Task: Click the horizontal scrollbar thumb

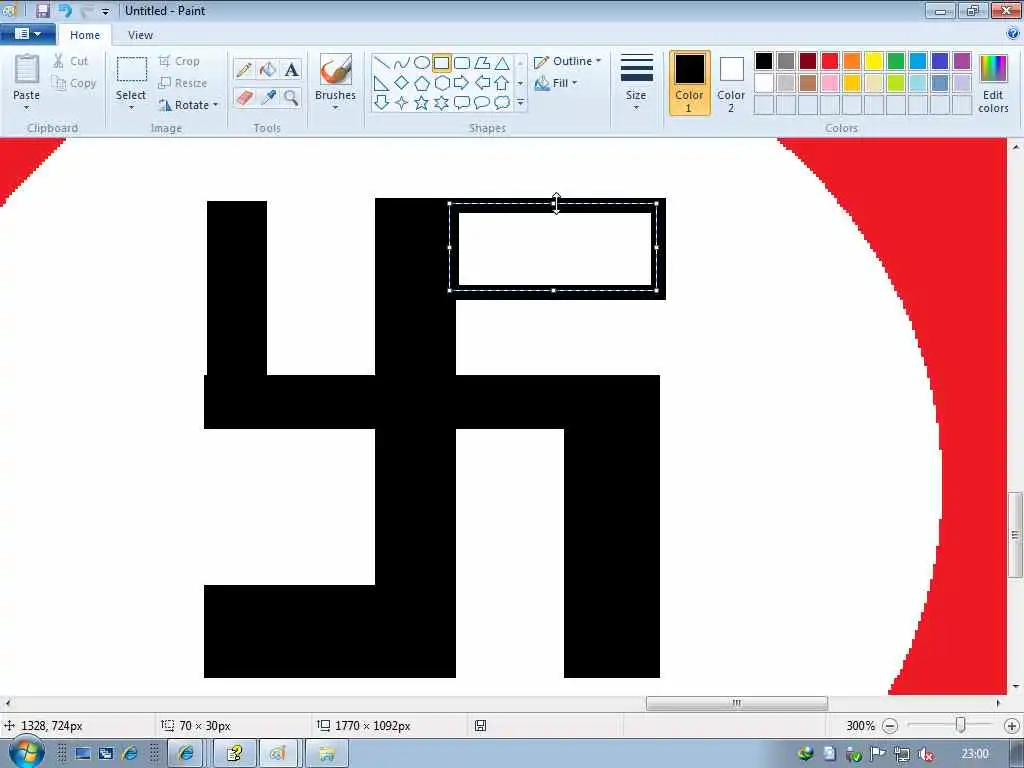Action: [x=737, y=703]
